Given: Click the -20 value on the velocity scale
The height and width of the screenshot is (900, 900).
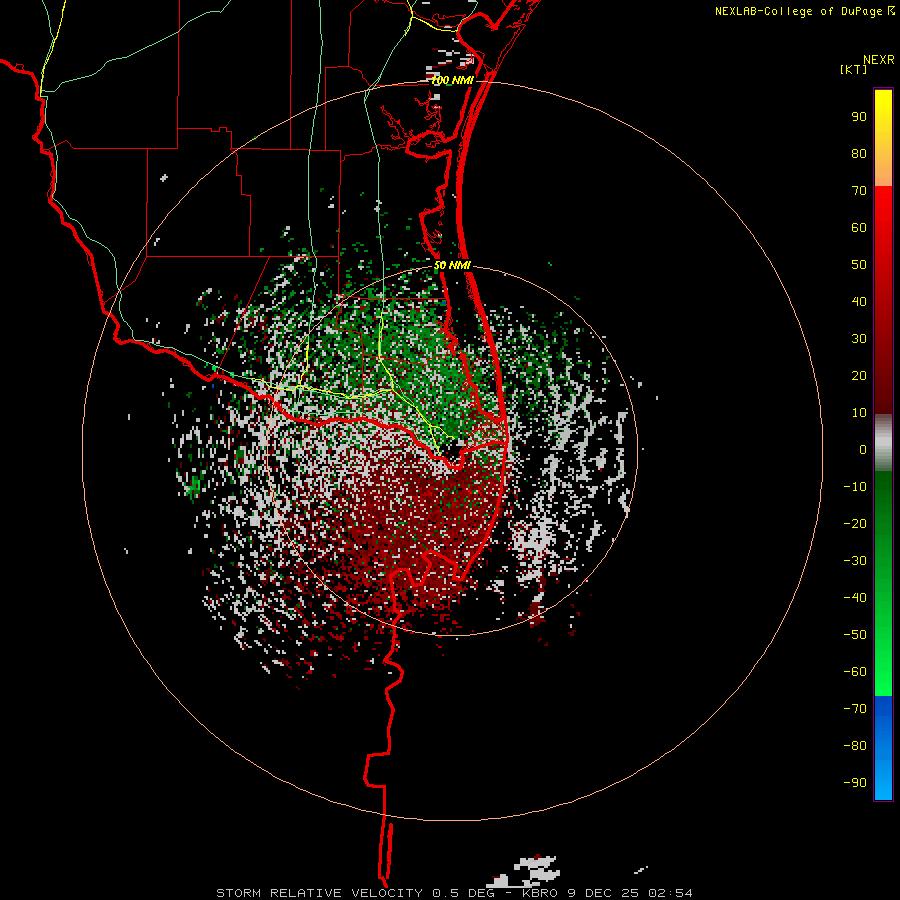Looking at the screenshot, I should pyautogui.click(x=855, y=523).
